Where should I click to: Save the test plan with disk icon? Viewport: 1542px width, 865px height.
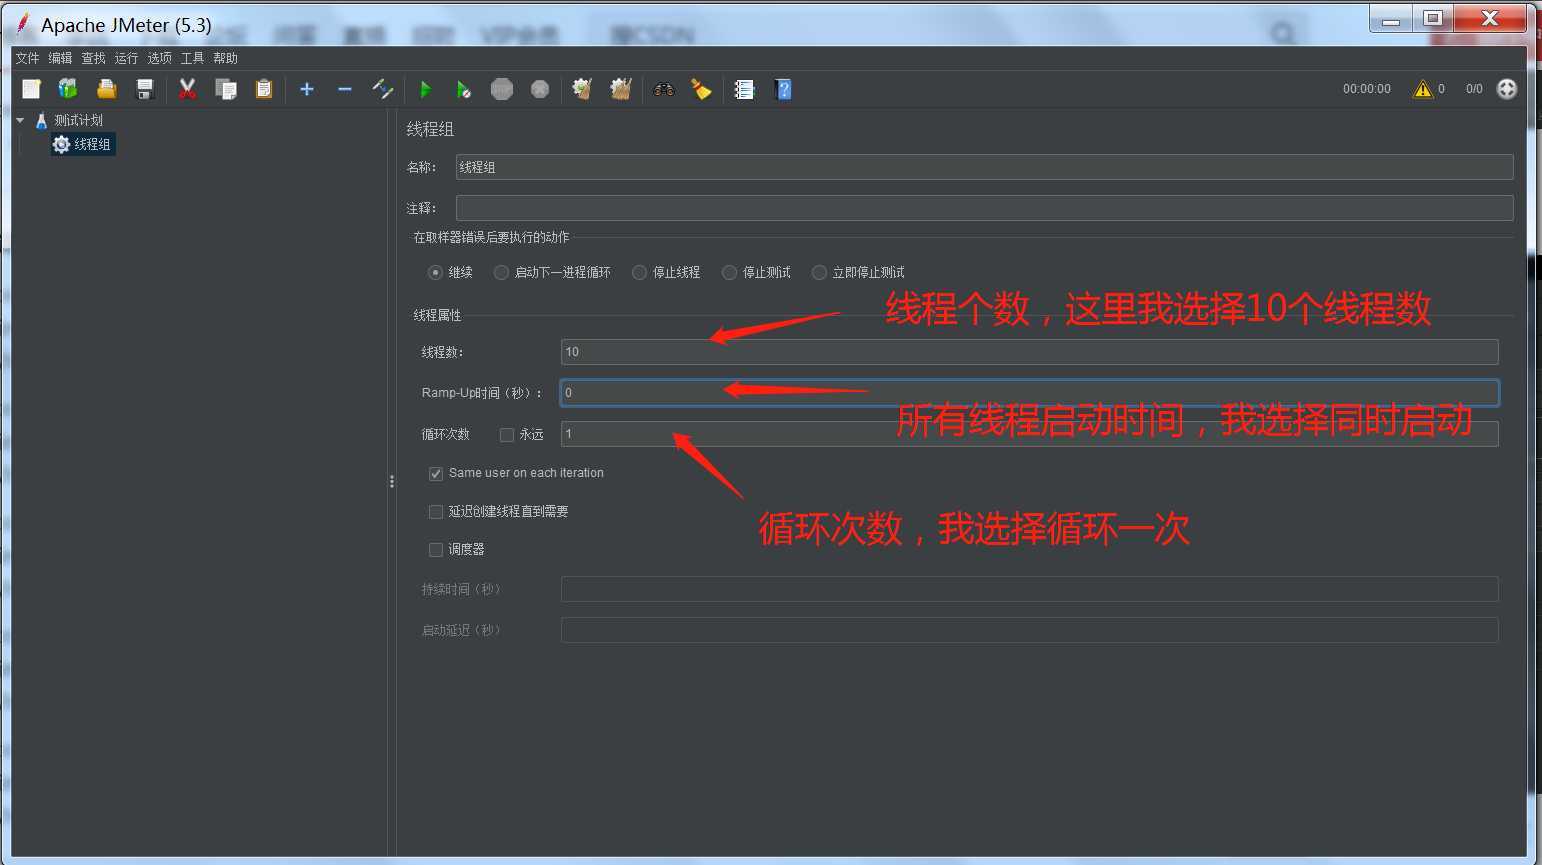pyautogui.click(x=144, y=89)
